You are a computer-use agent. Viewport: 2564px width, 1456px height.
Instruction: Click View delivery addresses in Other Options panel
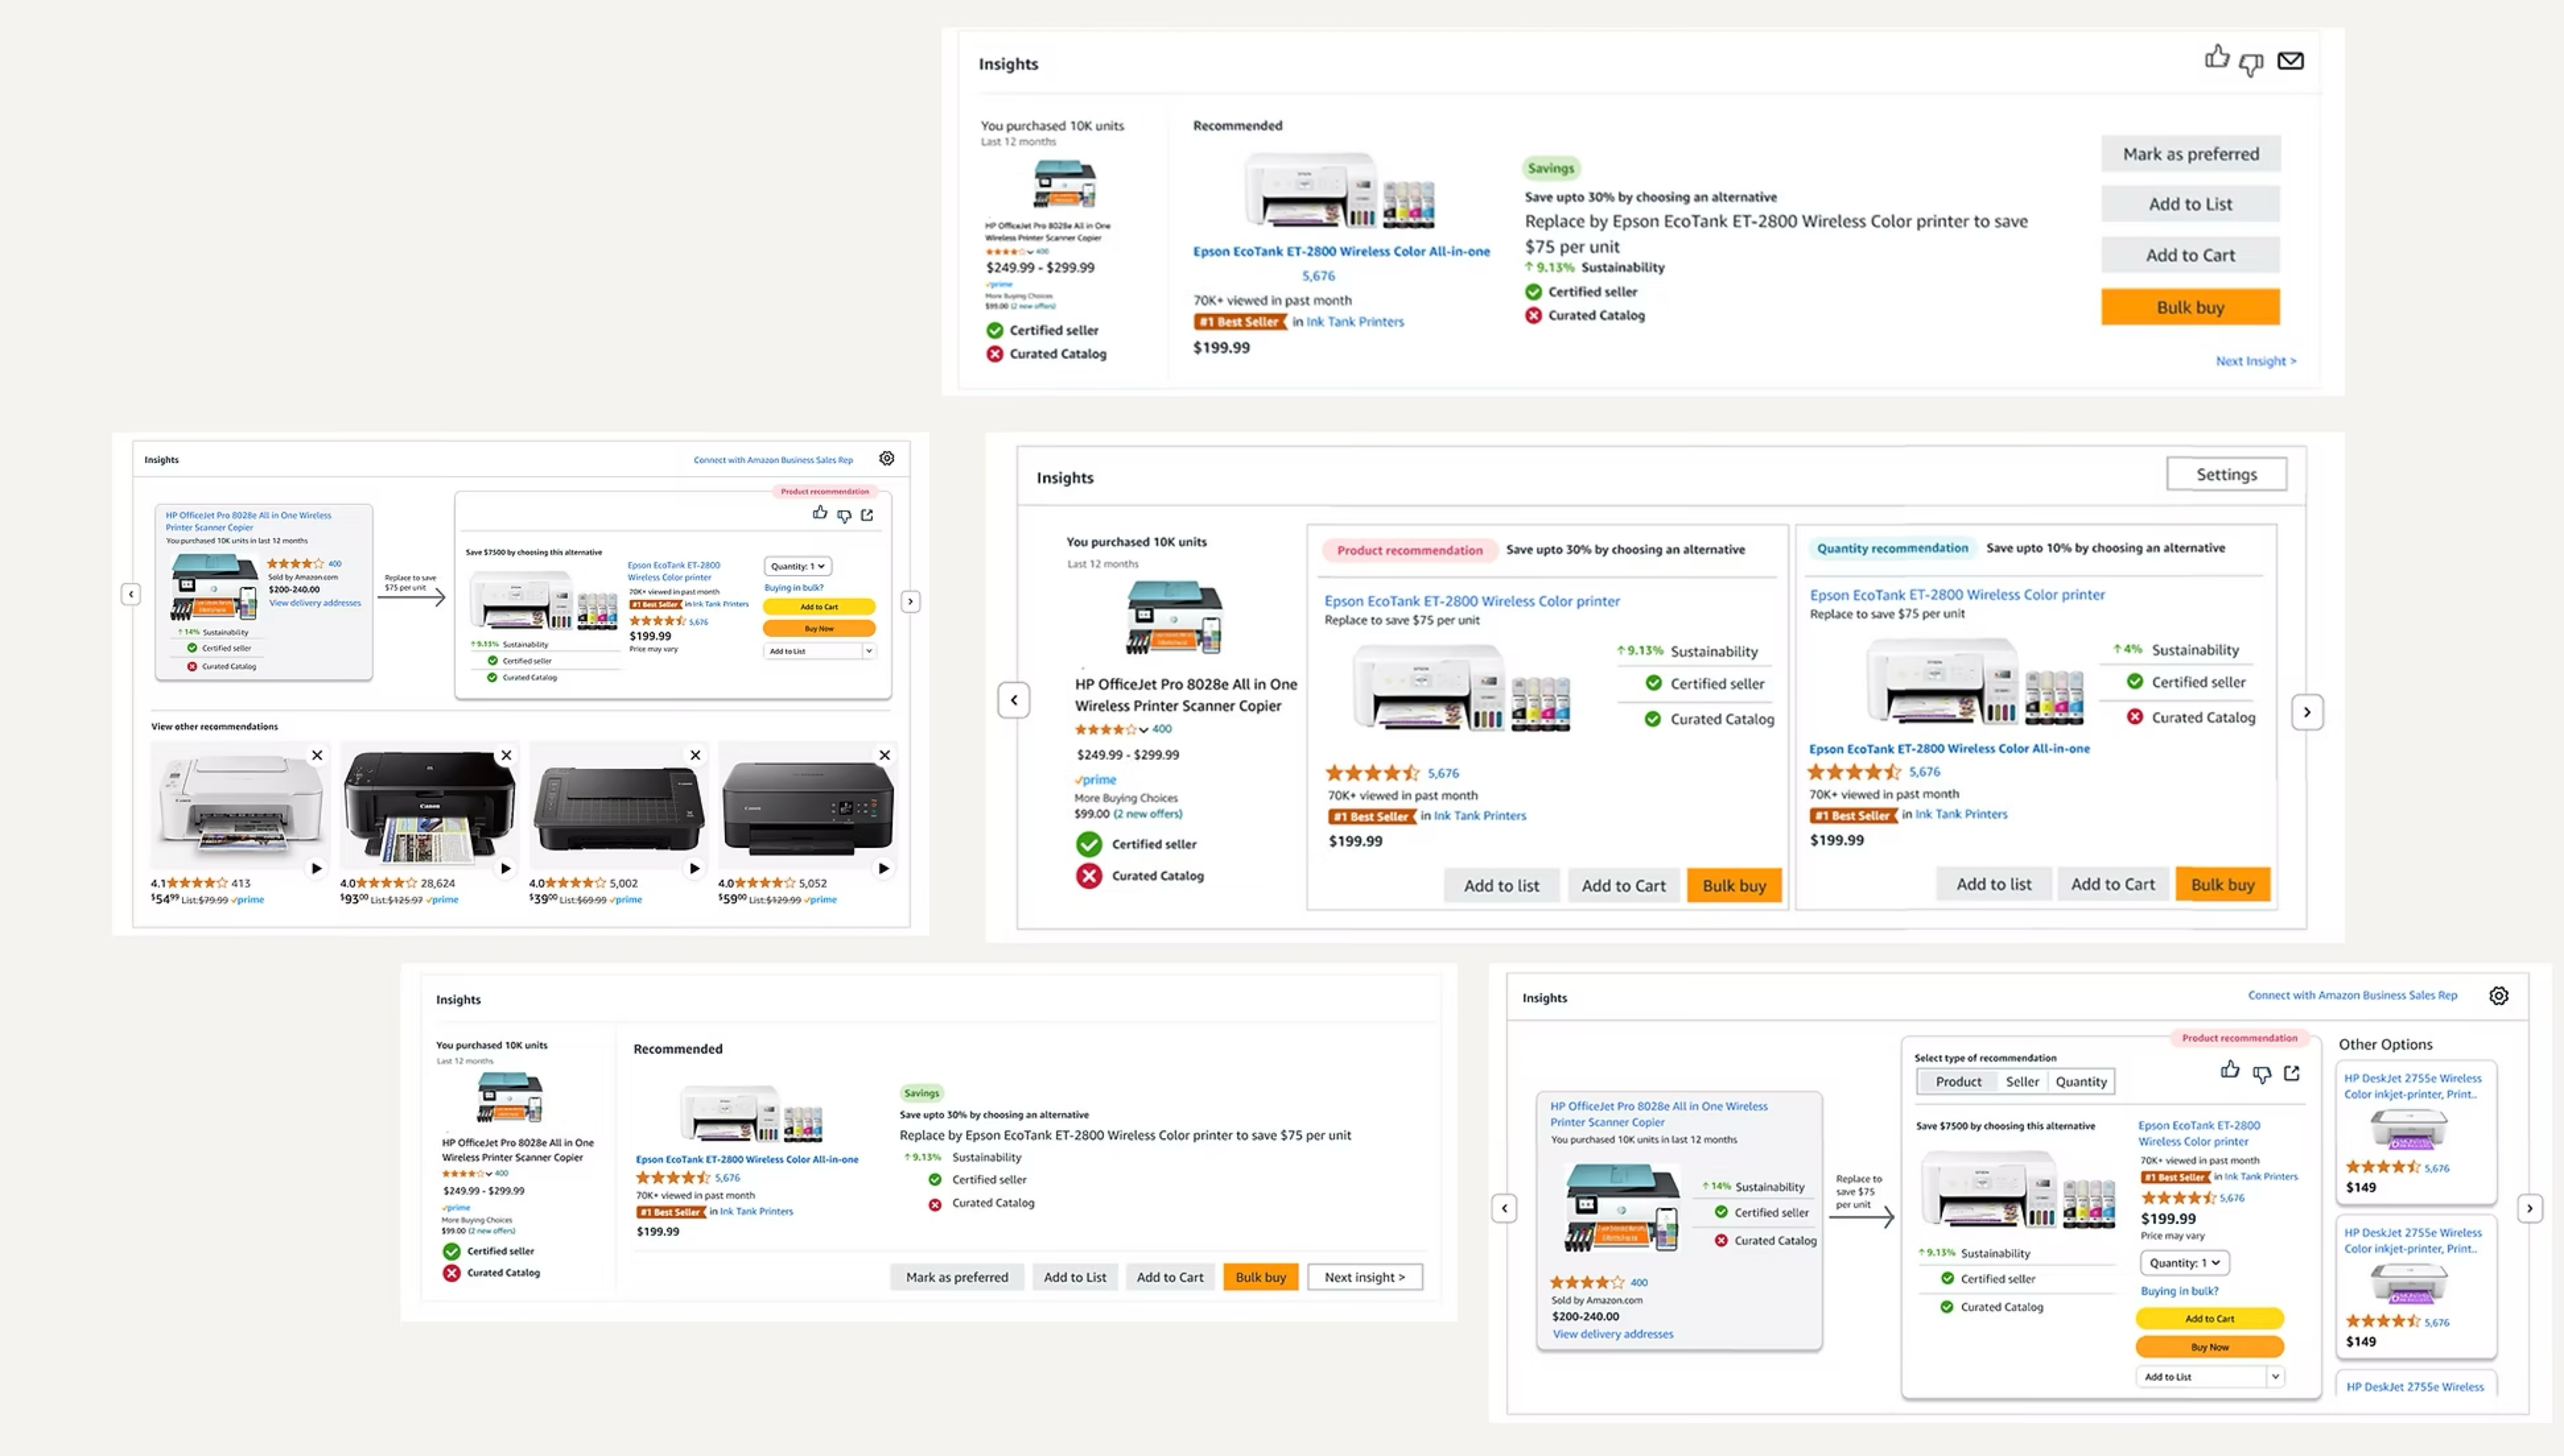click(x=1612, y=1334)
